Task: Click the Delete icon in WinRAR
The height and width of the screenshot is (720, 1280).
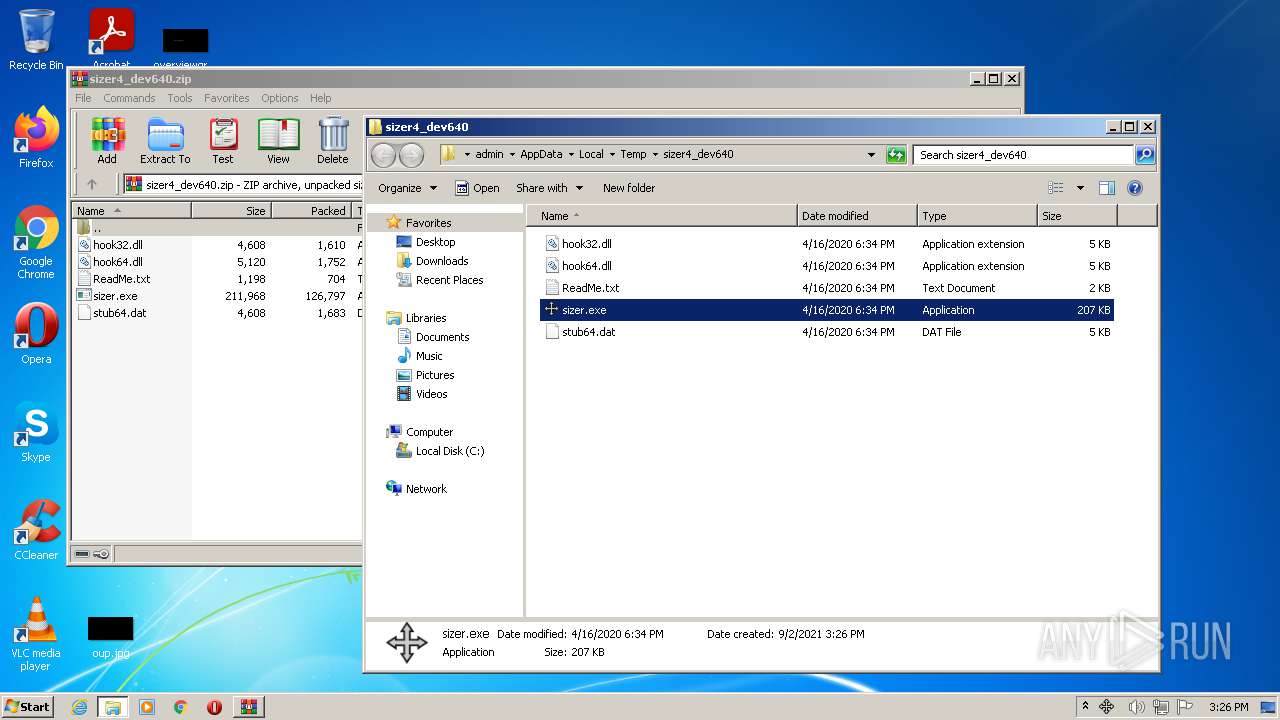Action: [333, 141]
